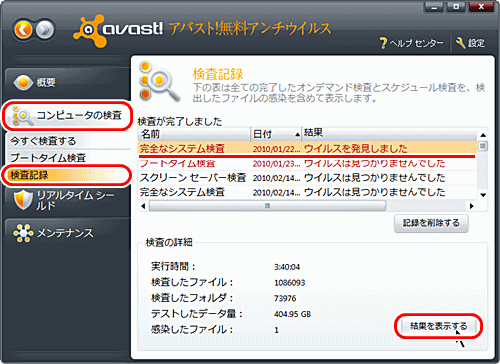Open the リアルタイム シールド section

point(67,200)
